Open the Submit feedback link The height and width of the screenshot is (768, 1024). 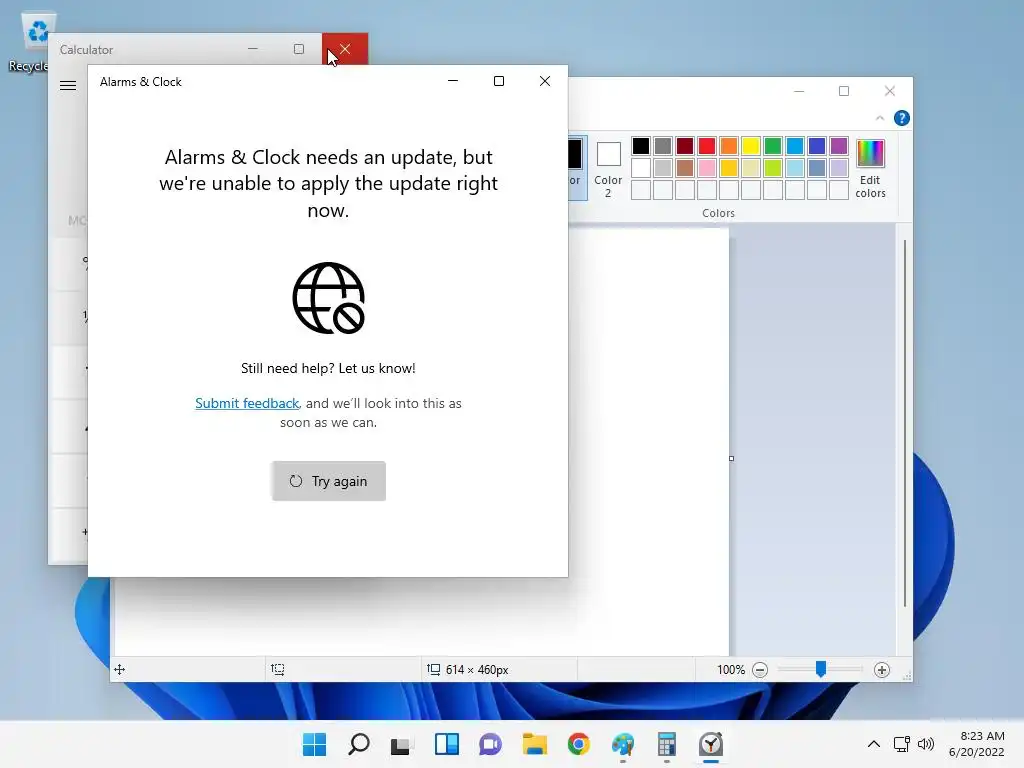247,404
